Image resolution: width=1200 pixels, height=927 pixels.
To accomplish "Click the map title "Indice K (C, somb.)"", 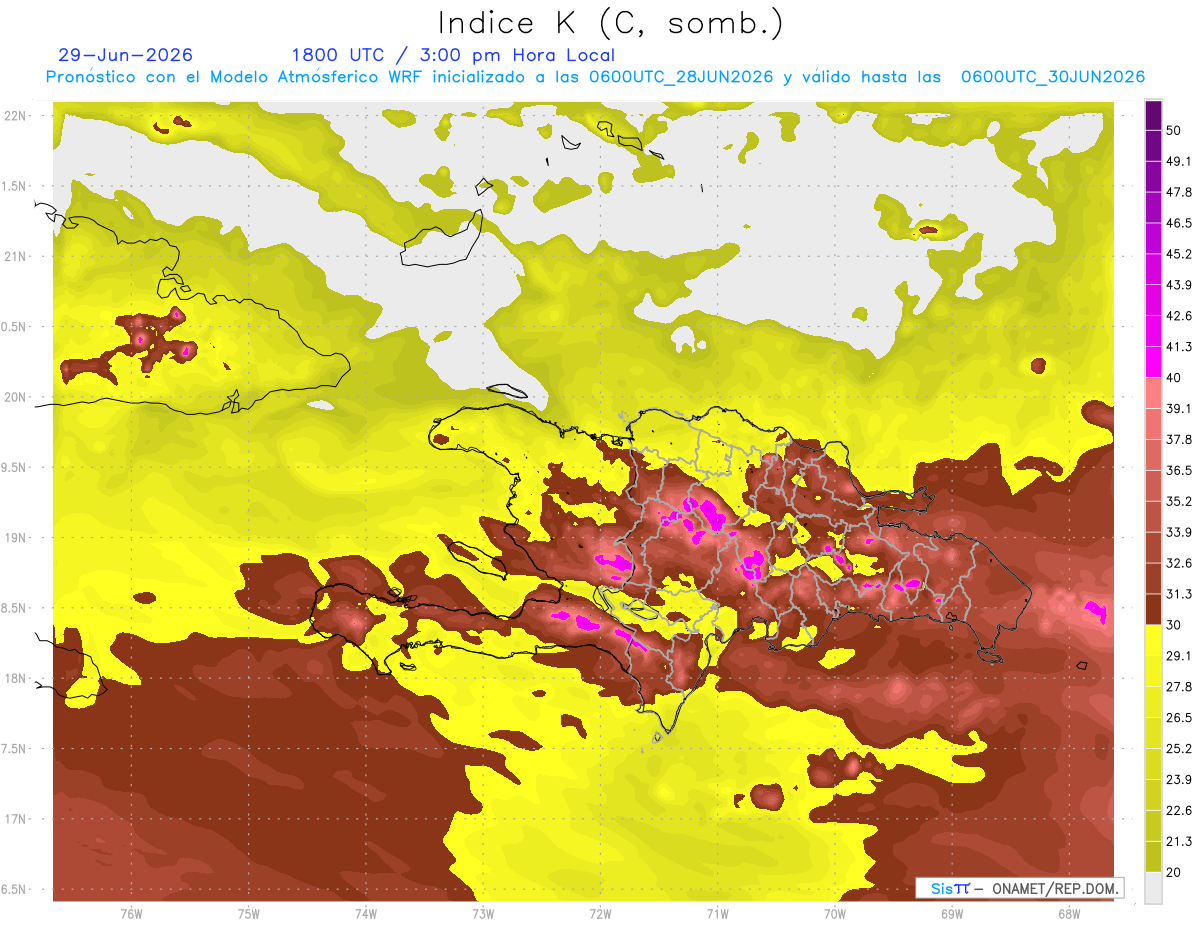I will 611,23.
